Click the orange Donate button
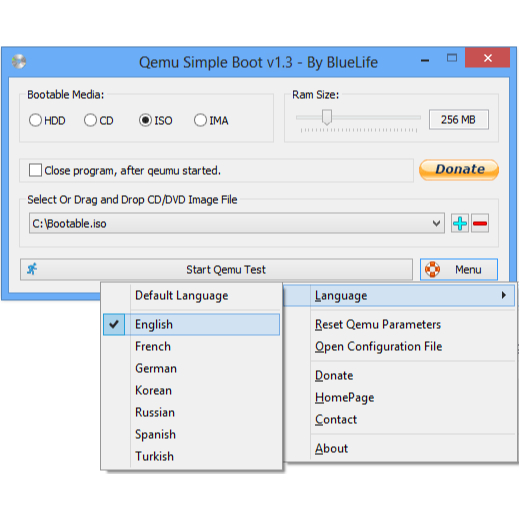This screenshot has width=519, height=519. [459, 170]
